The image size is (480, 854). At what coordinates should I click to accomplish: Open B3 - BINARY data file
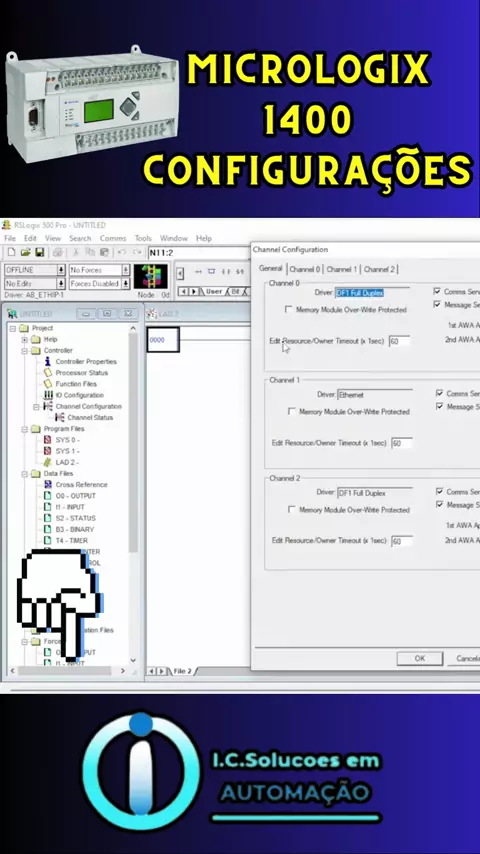[75, 529]
